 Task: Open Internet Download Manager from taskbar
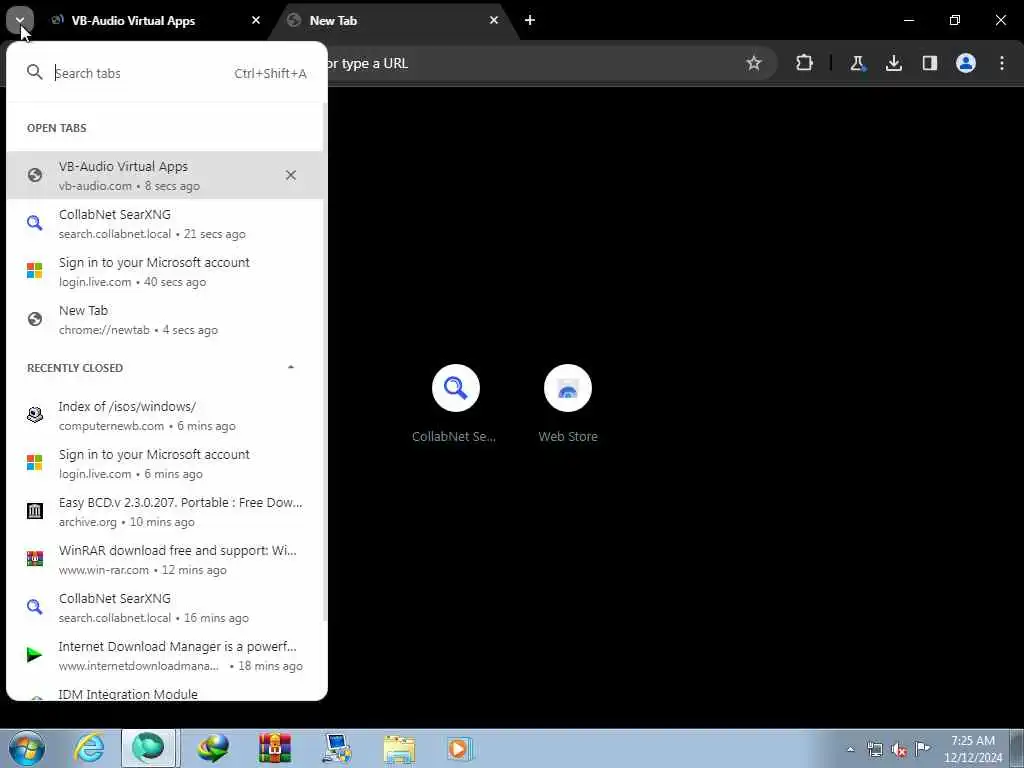[x=213, y=748]
